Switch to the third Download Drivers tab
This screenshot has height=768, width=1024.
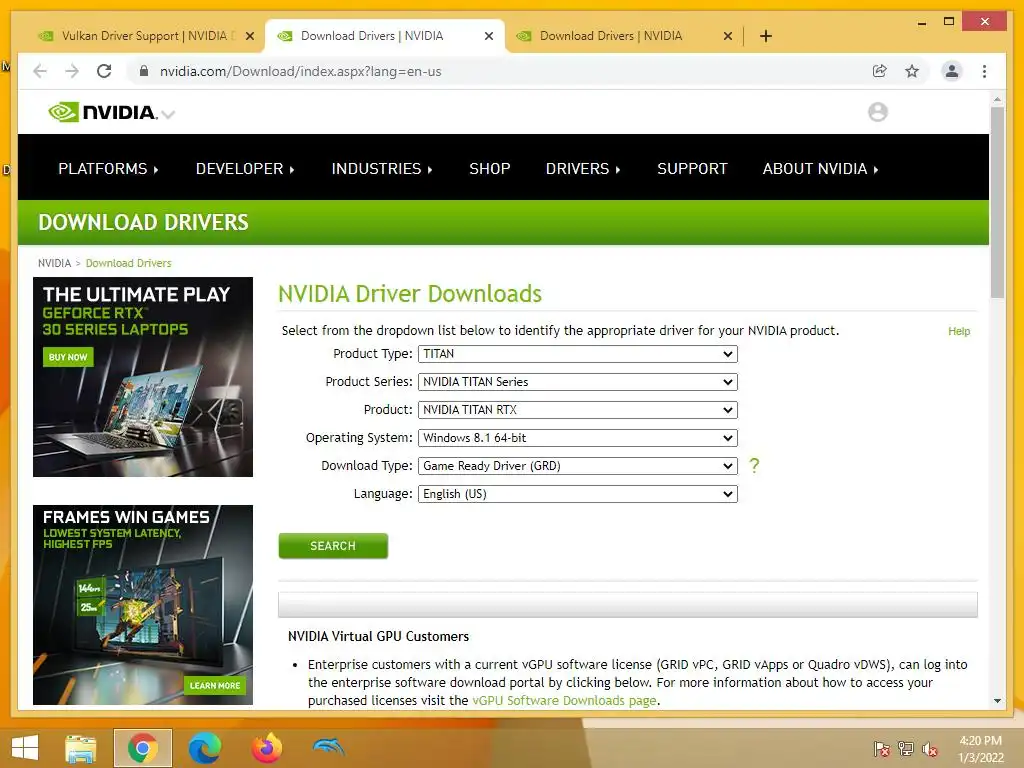pos(611,36)
